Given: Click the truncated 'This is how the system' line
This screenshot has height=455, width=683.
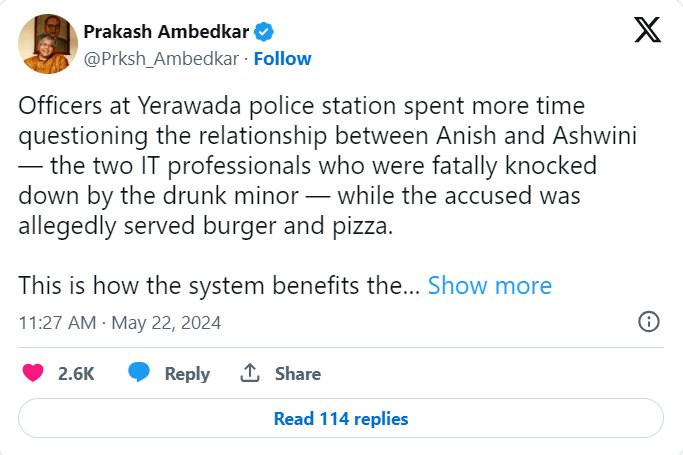Looking at the screenshot, I should pos(220,286).
